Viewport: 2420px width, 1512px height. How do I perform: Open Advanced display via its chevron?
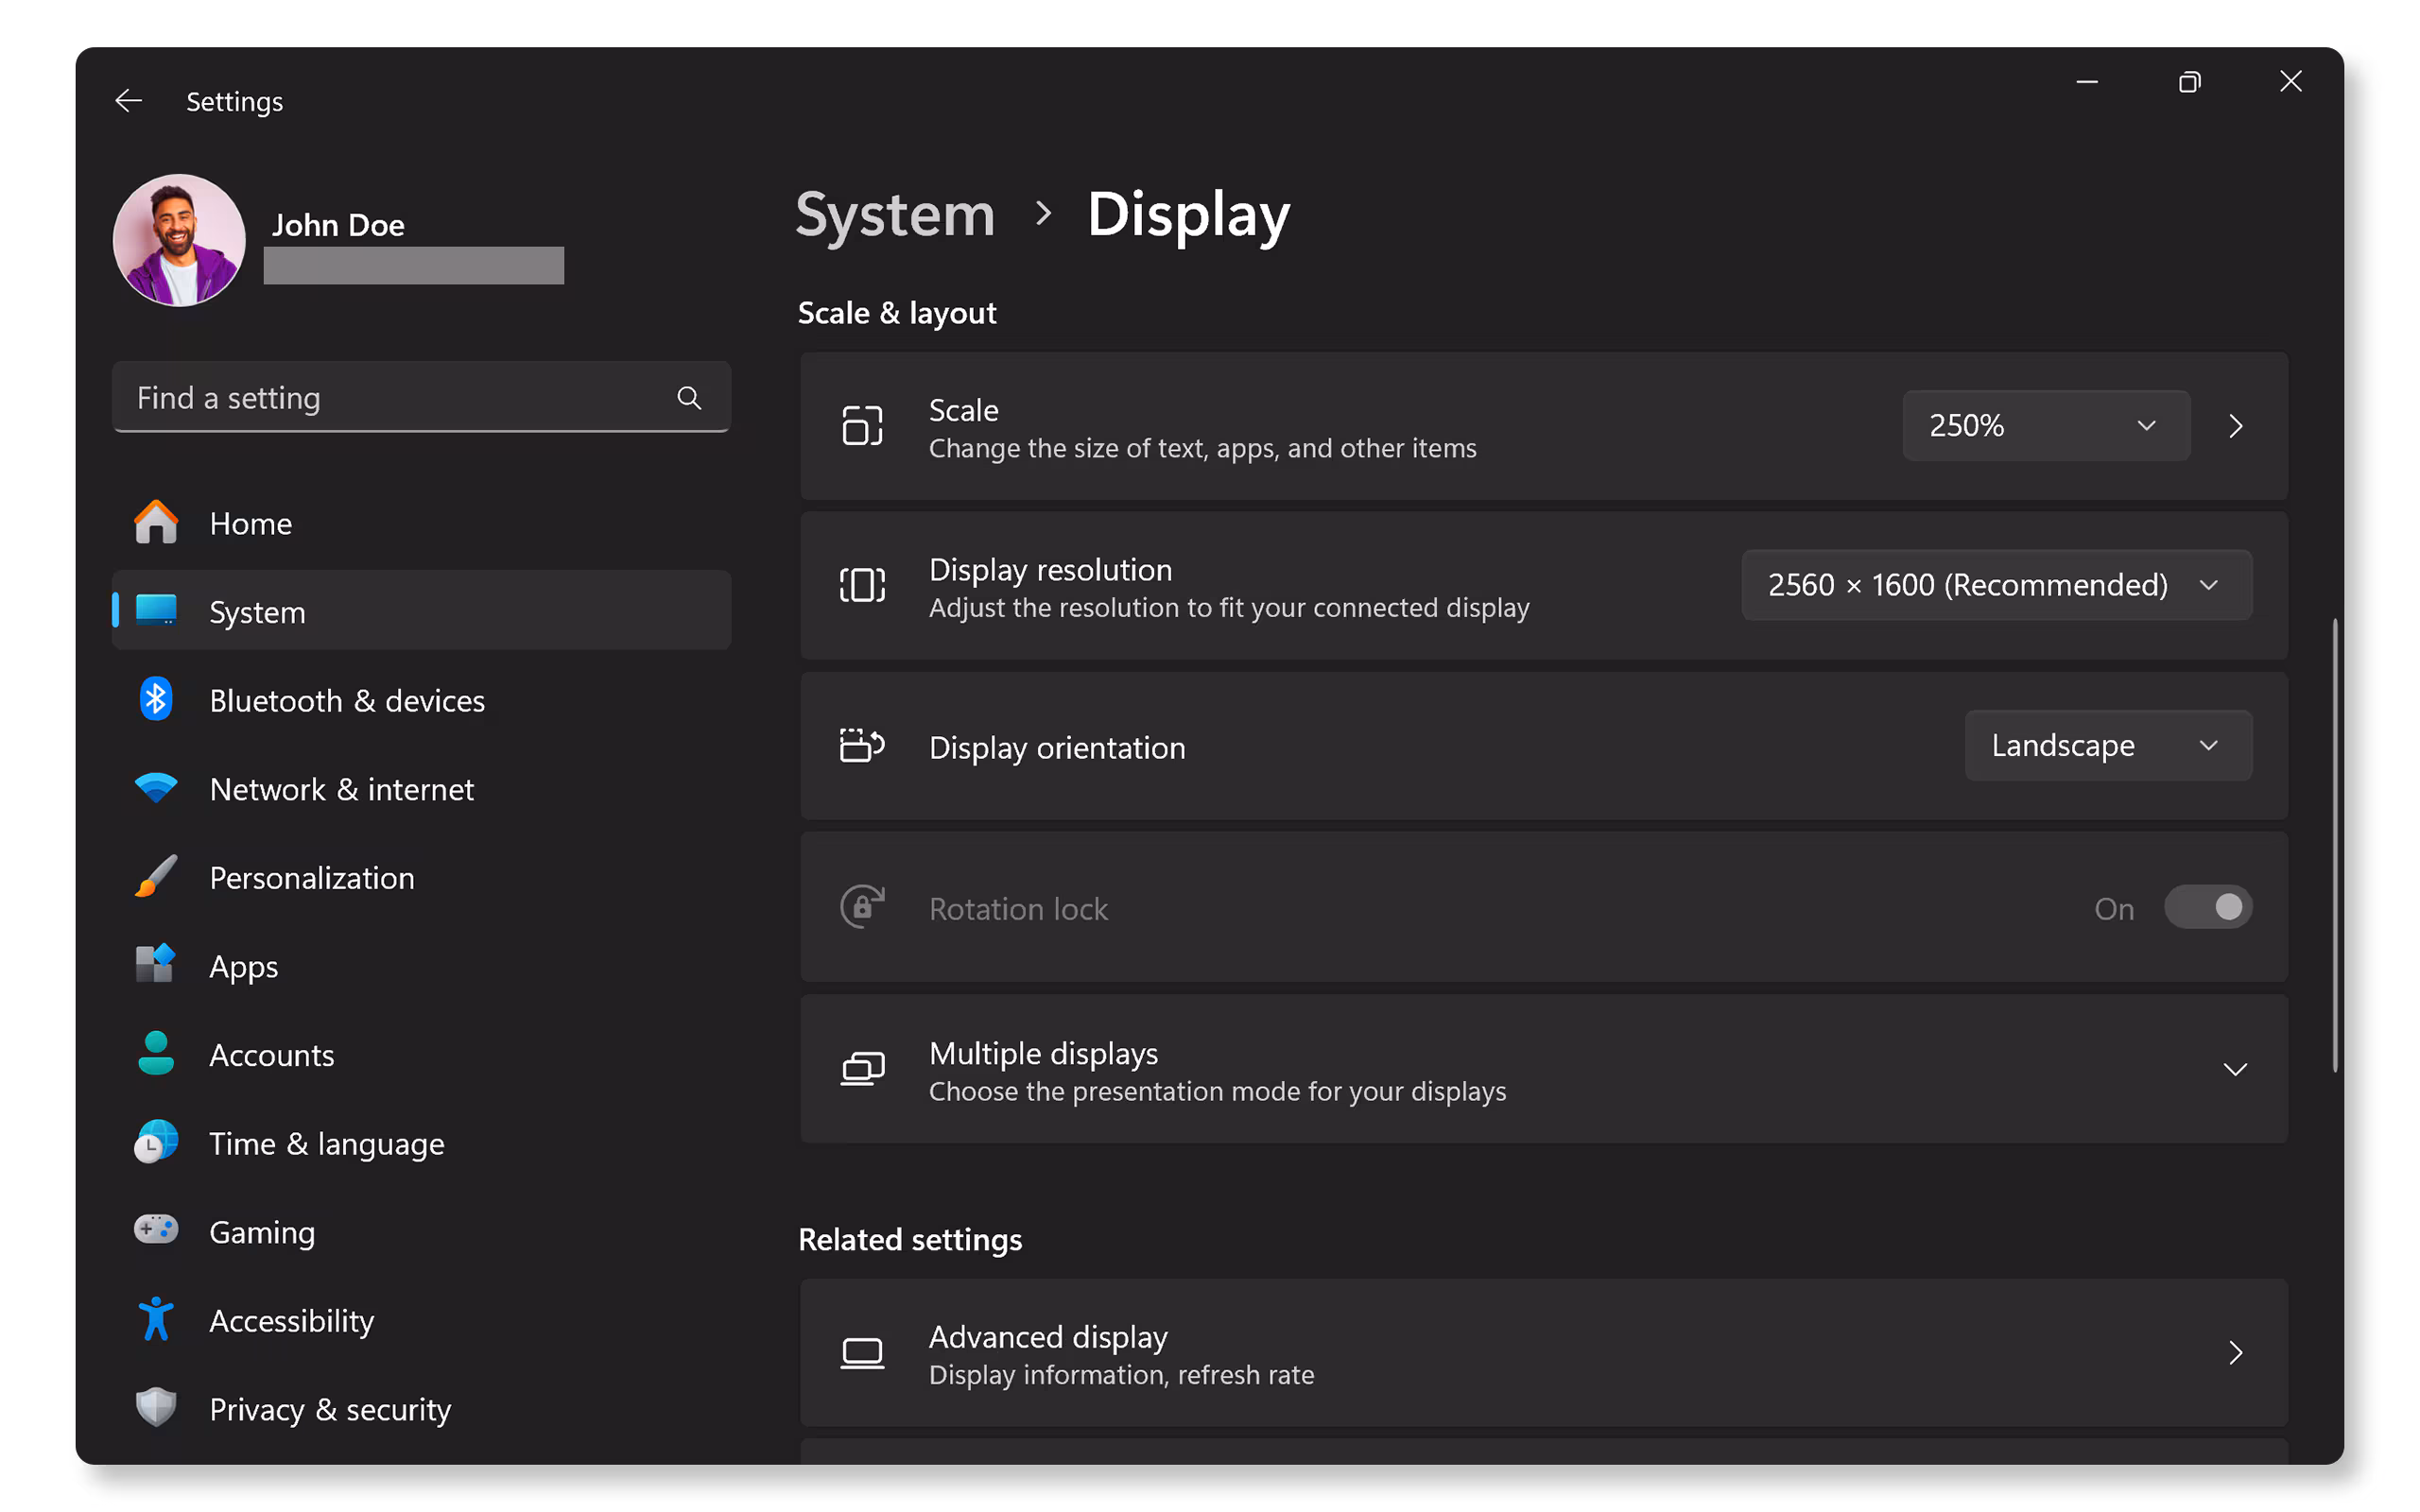click(2236, 1353)
